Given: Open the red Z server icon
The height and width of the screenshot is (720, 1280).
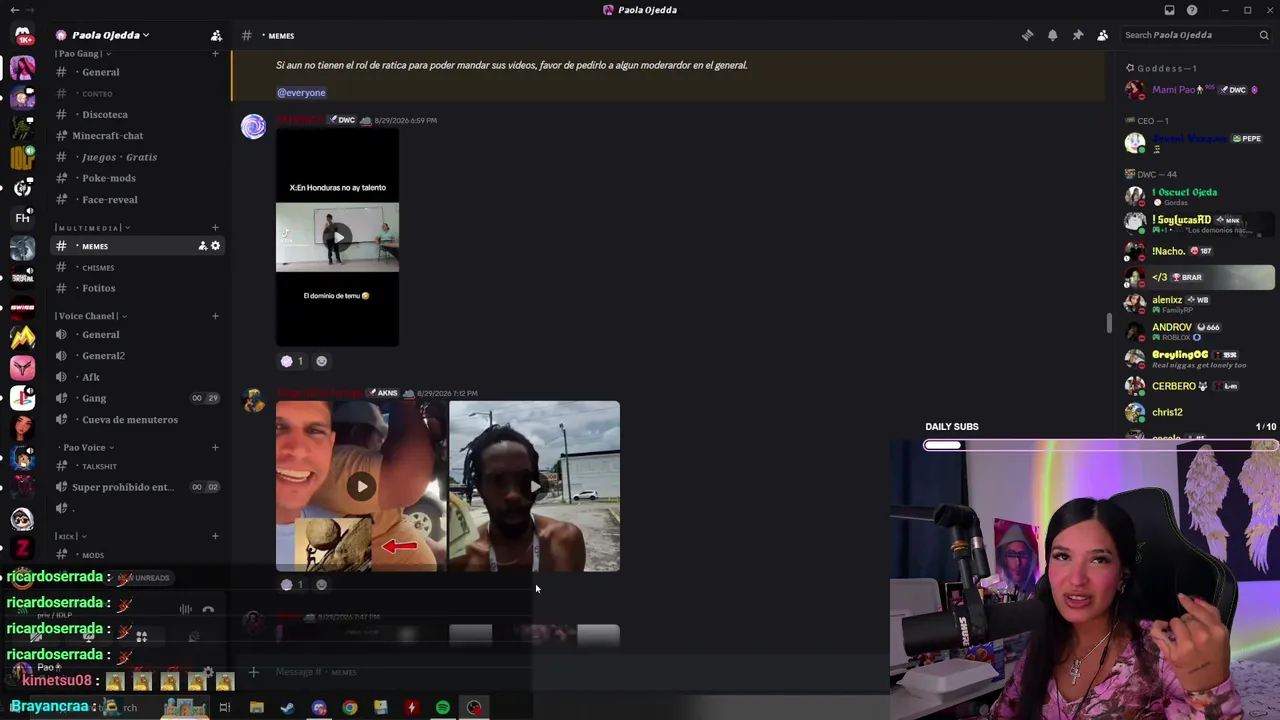Looking at the screenshot, I should point(22,548).
